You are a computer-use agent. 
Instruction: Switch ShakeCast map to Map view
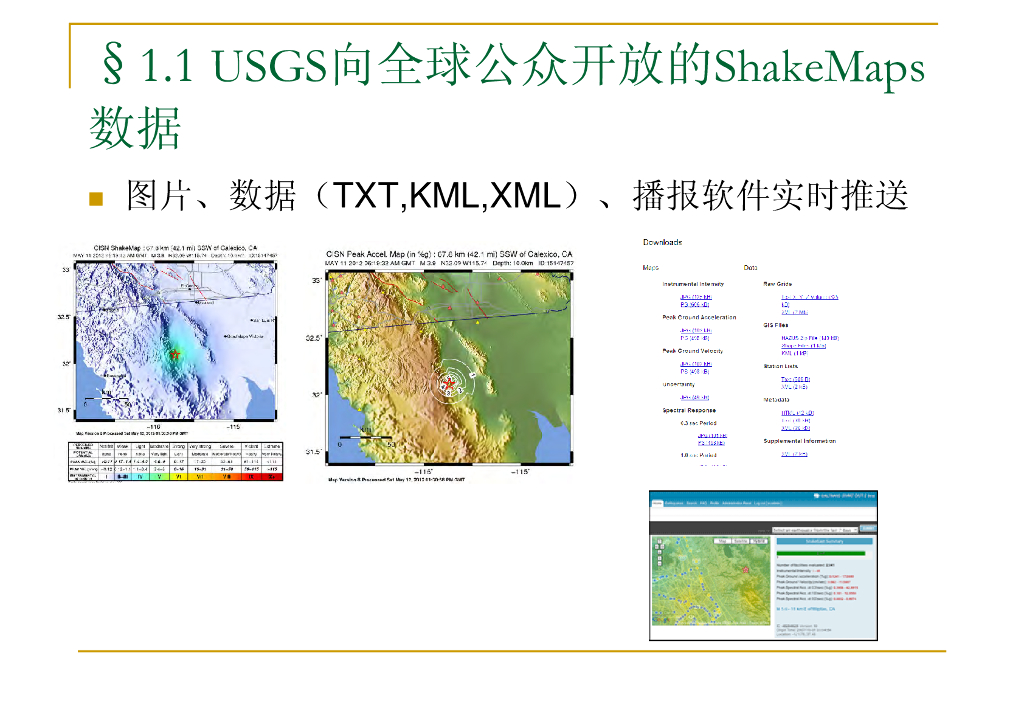click(722, 541)
